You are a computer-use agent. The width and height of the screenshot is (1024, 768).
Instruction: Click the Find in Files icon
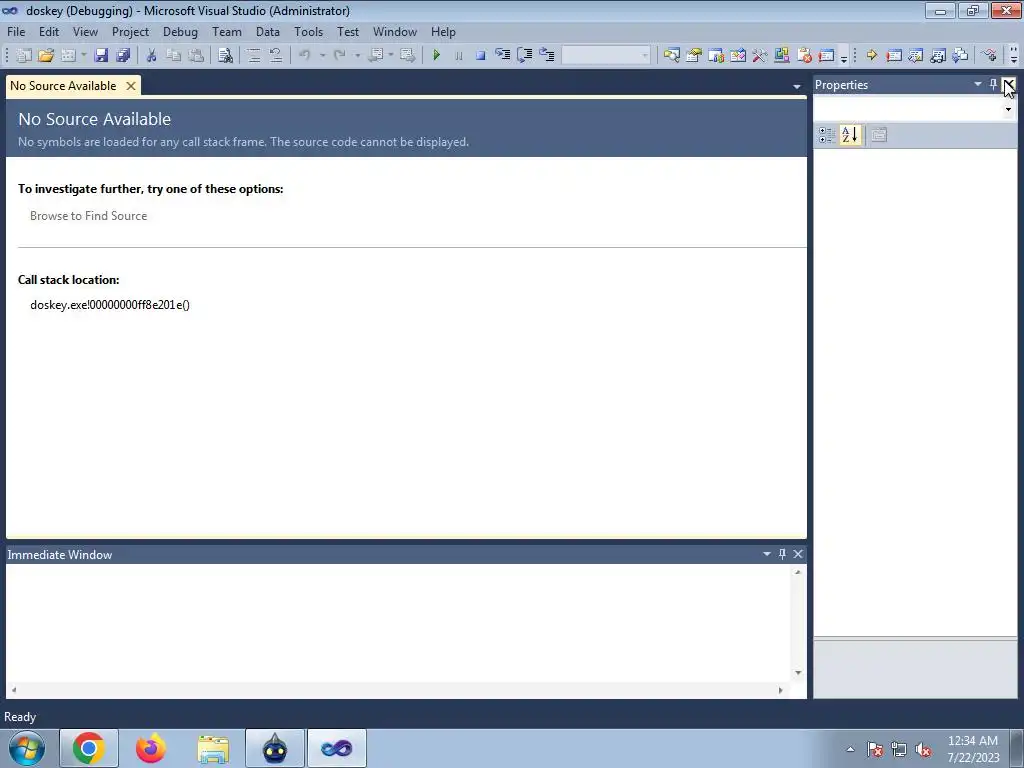point(225,56)
